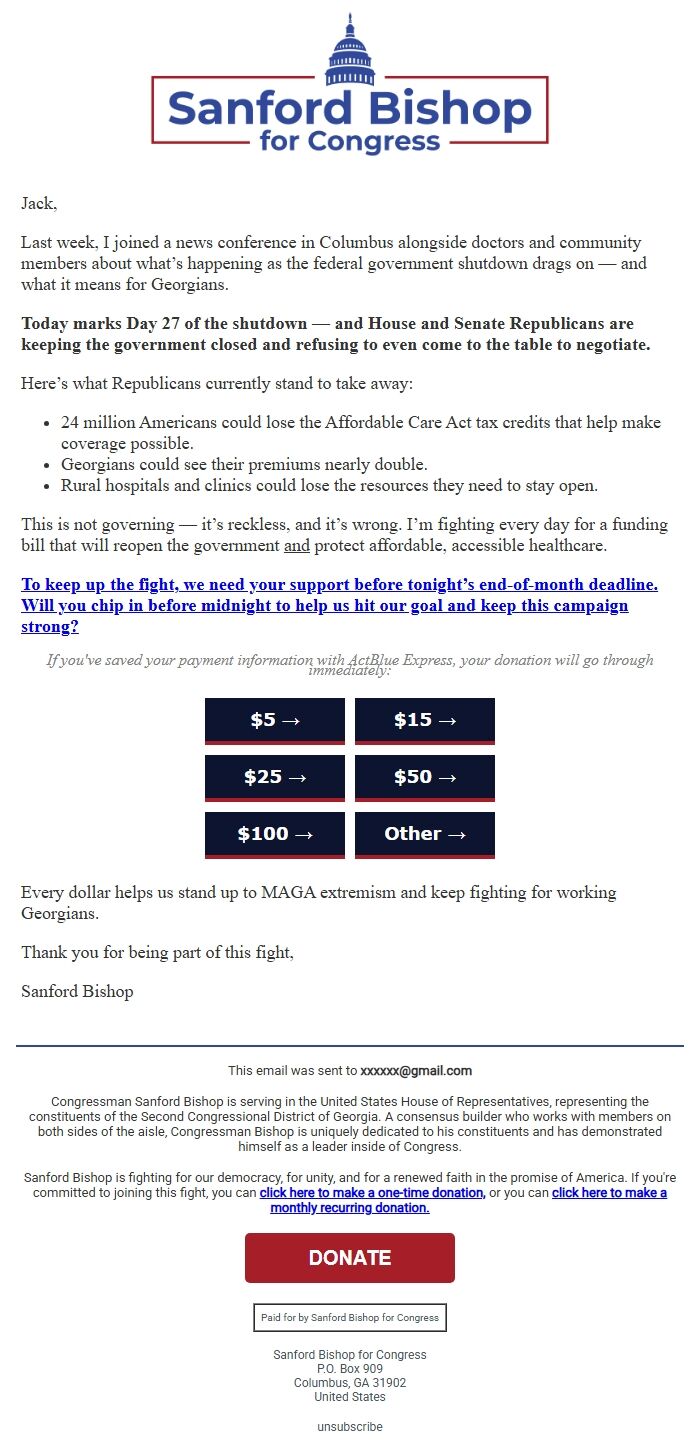
Task: Select the Other donation amount option
Action: 424,834
